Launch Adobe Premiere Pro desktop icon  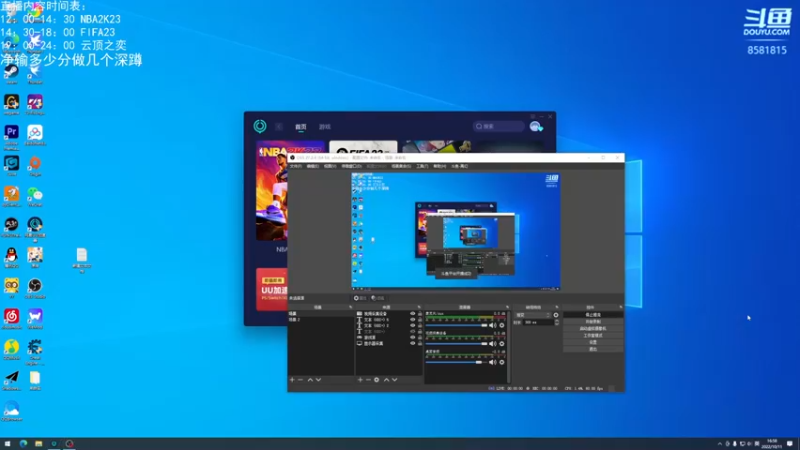[x=11, y=133]
